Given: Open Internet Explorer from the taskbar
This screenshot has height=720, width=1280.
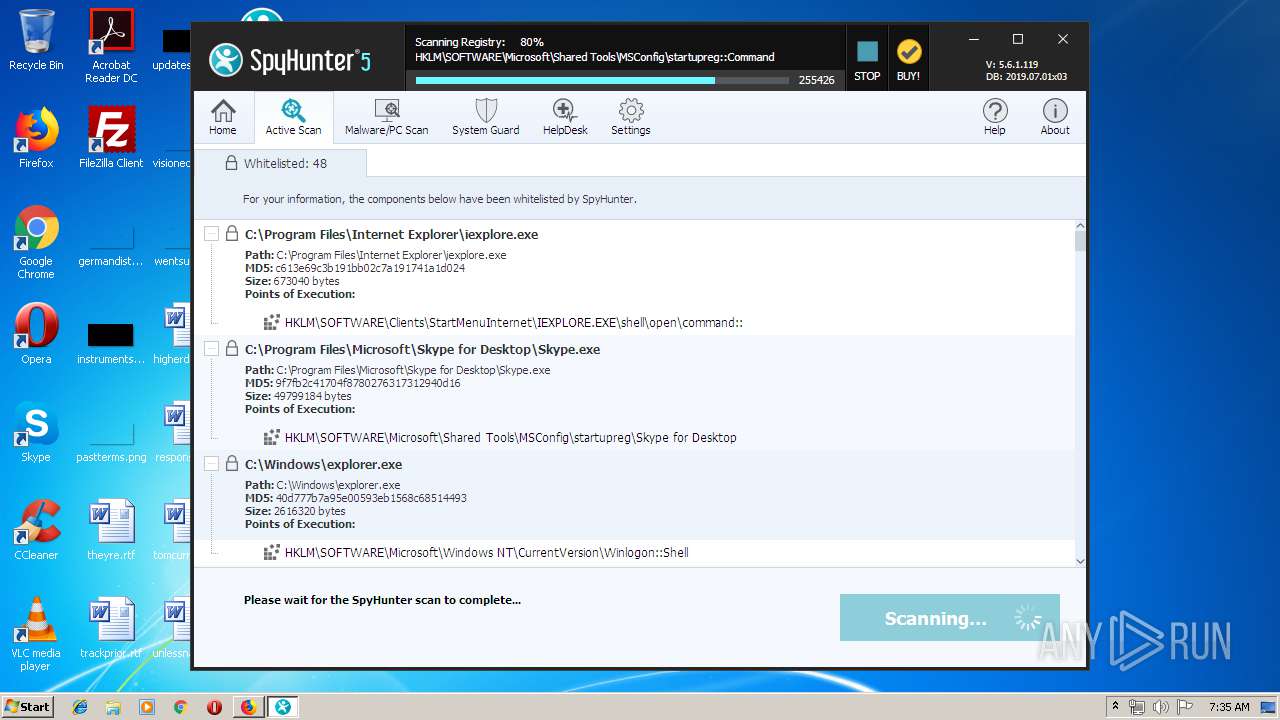Looking at the screenshot, I should 80,706.
